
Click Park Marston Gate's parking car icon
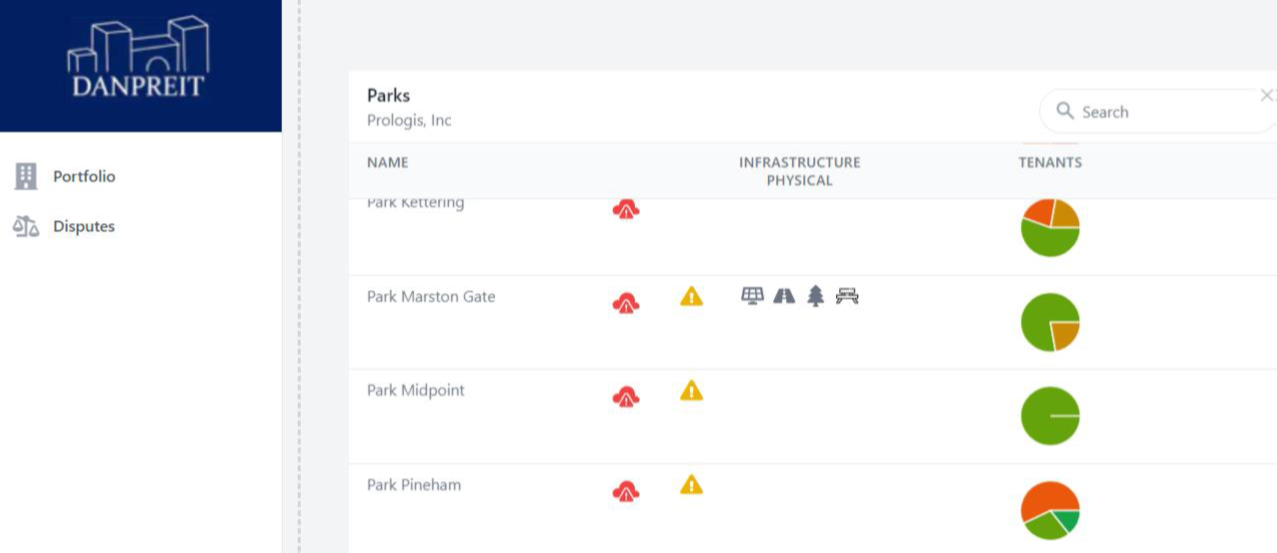pyautogui.click(x=848, y=295)
